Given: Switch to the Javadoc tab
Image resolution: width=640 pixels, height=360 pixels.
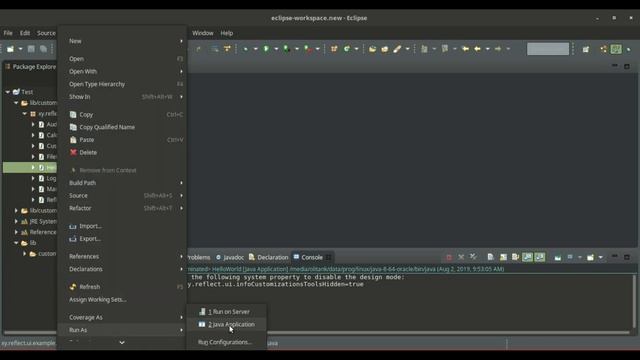Looking at the screenshot, I should point(230,257).
